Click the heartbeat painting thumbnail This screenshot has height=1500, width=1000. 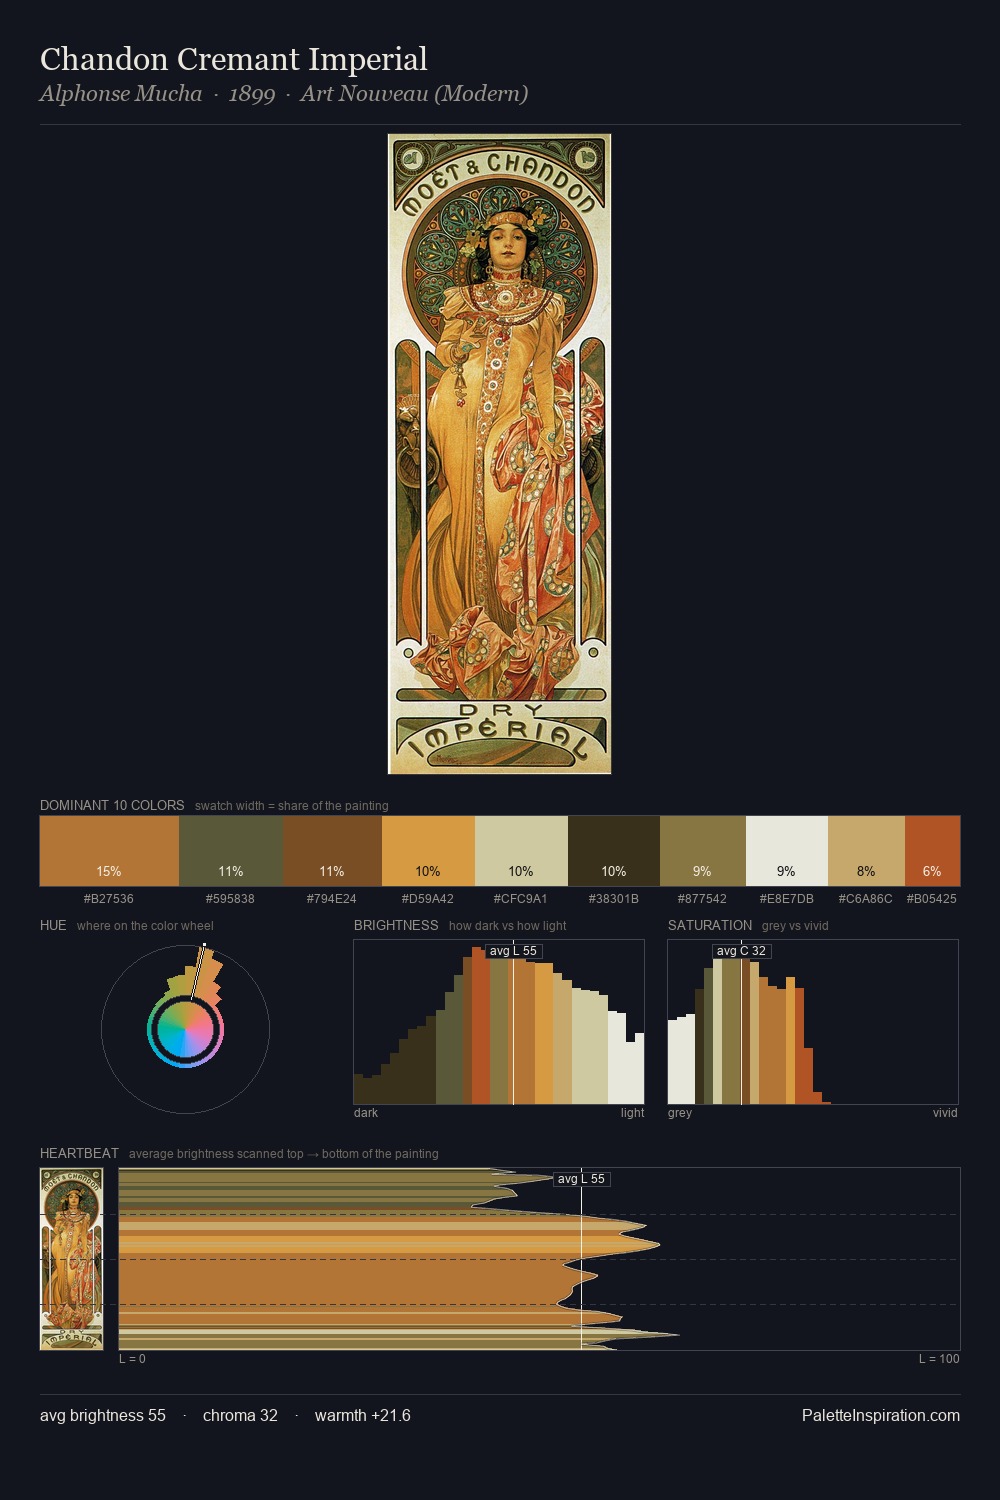tap(71, 1259)
